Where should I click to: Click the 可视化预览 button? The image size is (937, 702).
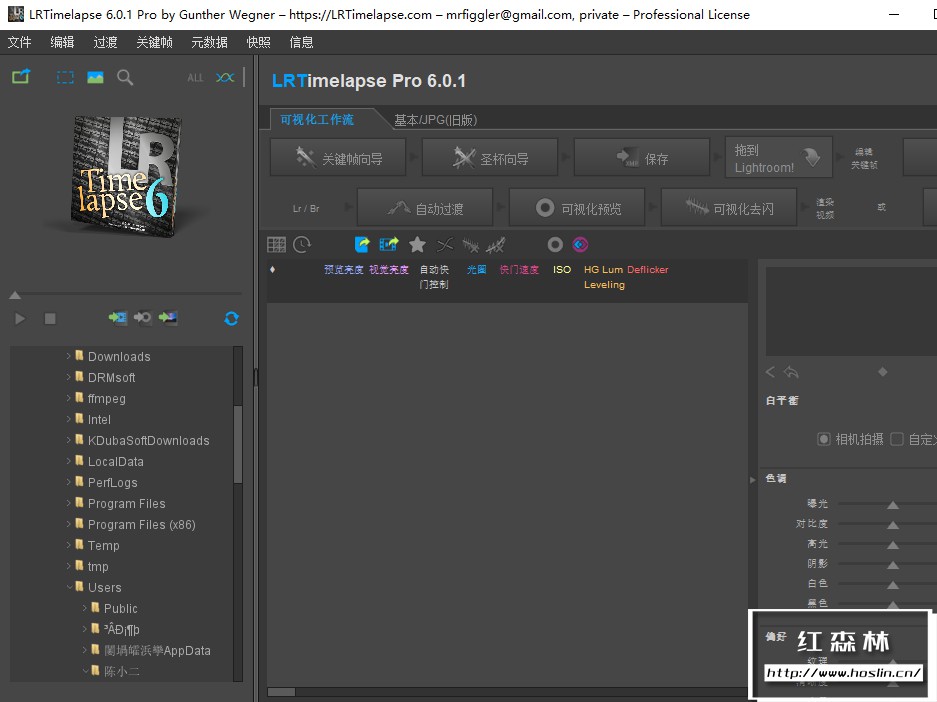tap(577, 208)
